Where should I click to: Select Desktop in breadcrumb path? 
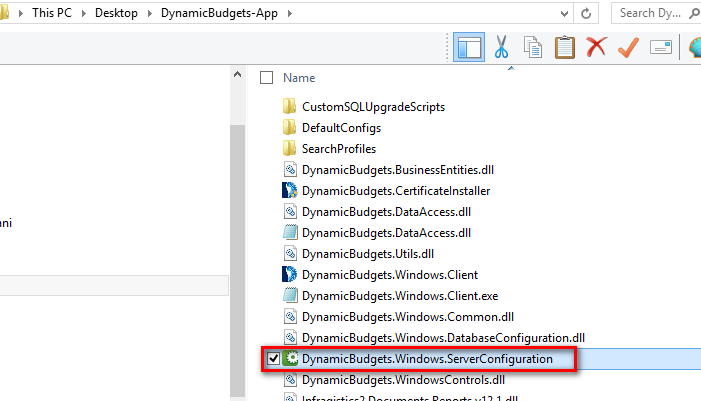[x=116, y=13]
